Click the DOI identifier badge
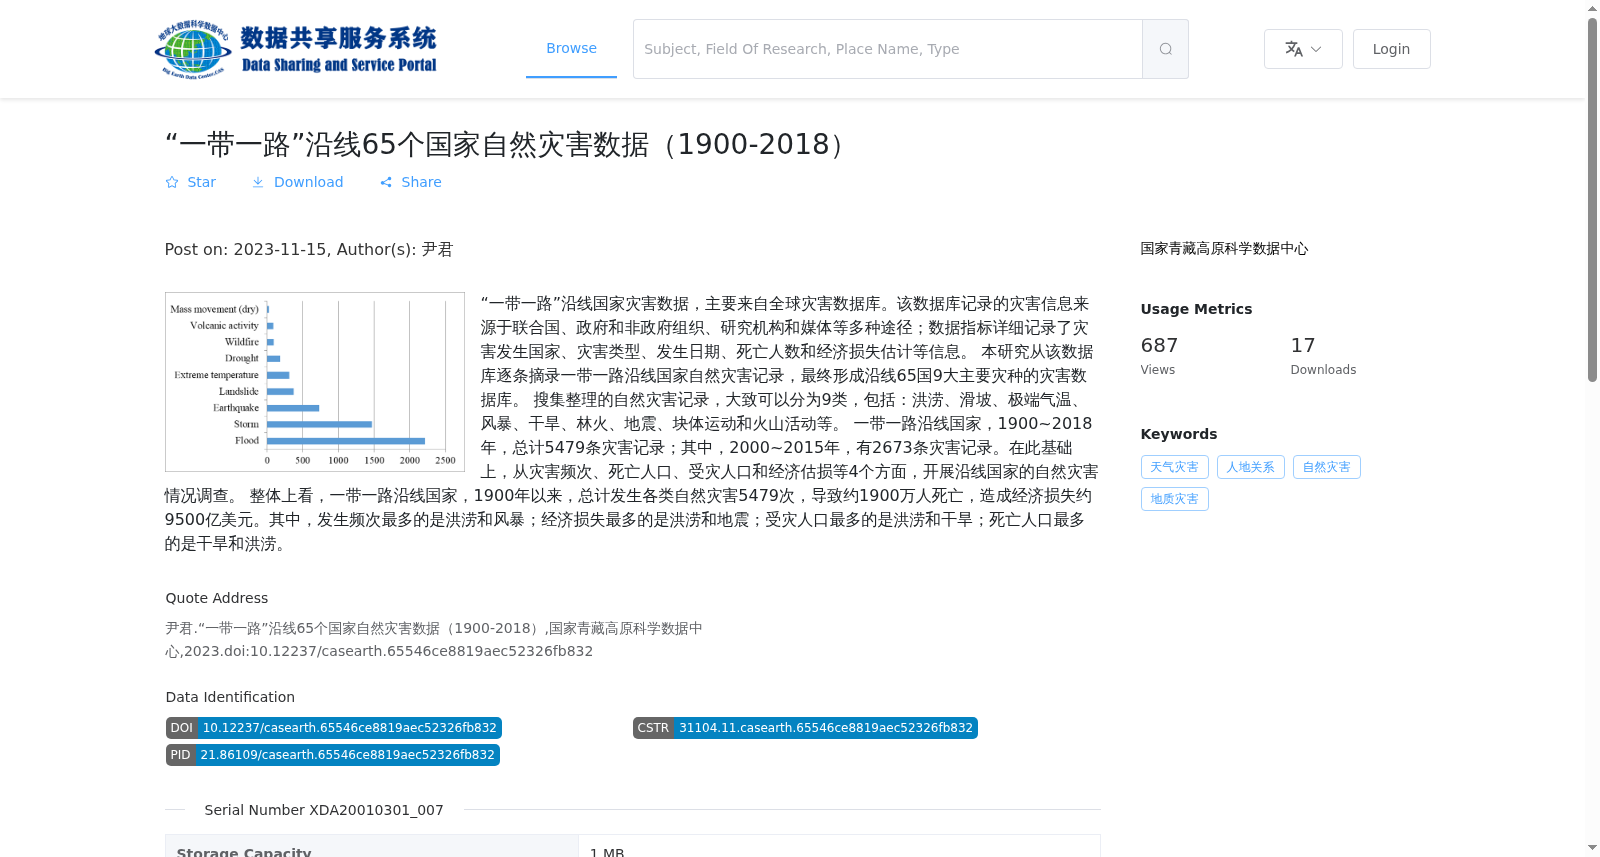 (333, 728)
